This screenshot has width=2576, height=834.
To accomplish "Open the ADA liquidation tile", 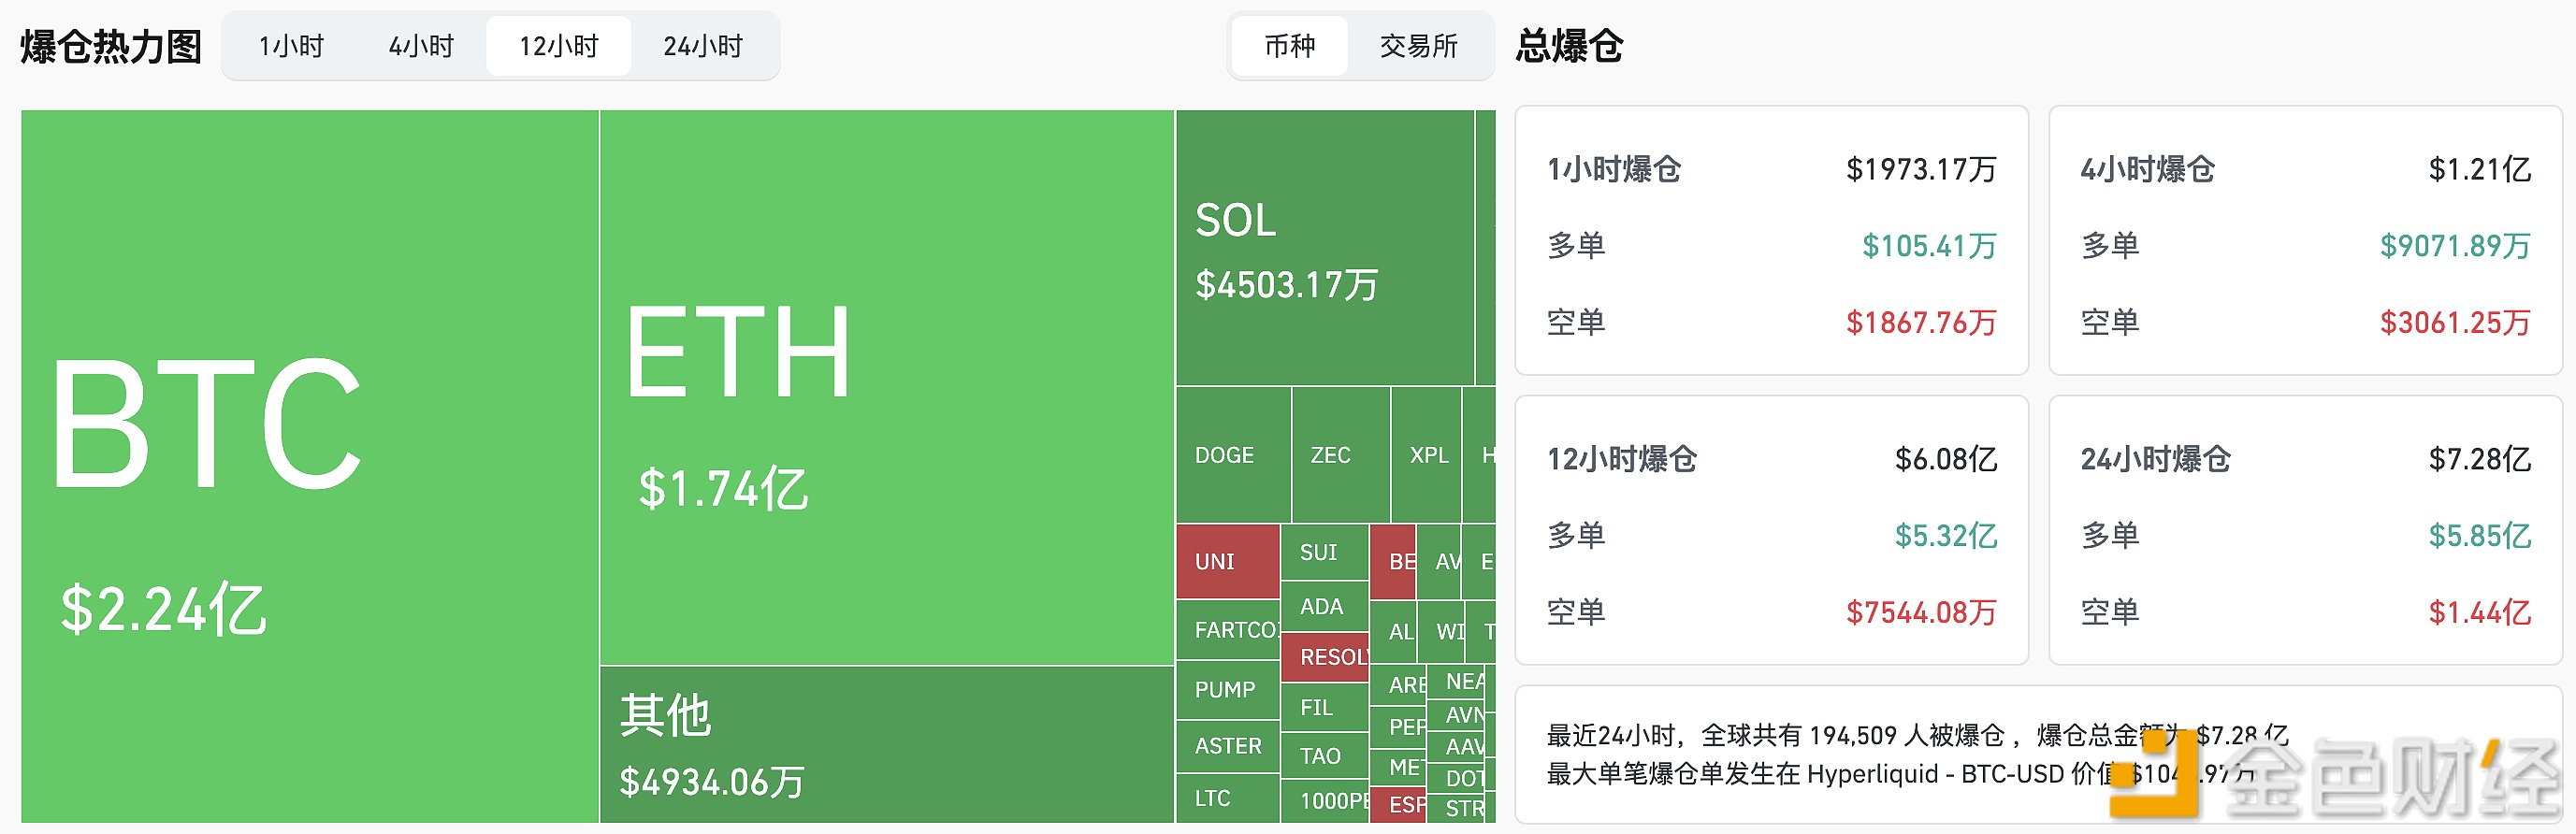I will click(x=1325, y=606).
